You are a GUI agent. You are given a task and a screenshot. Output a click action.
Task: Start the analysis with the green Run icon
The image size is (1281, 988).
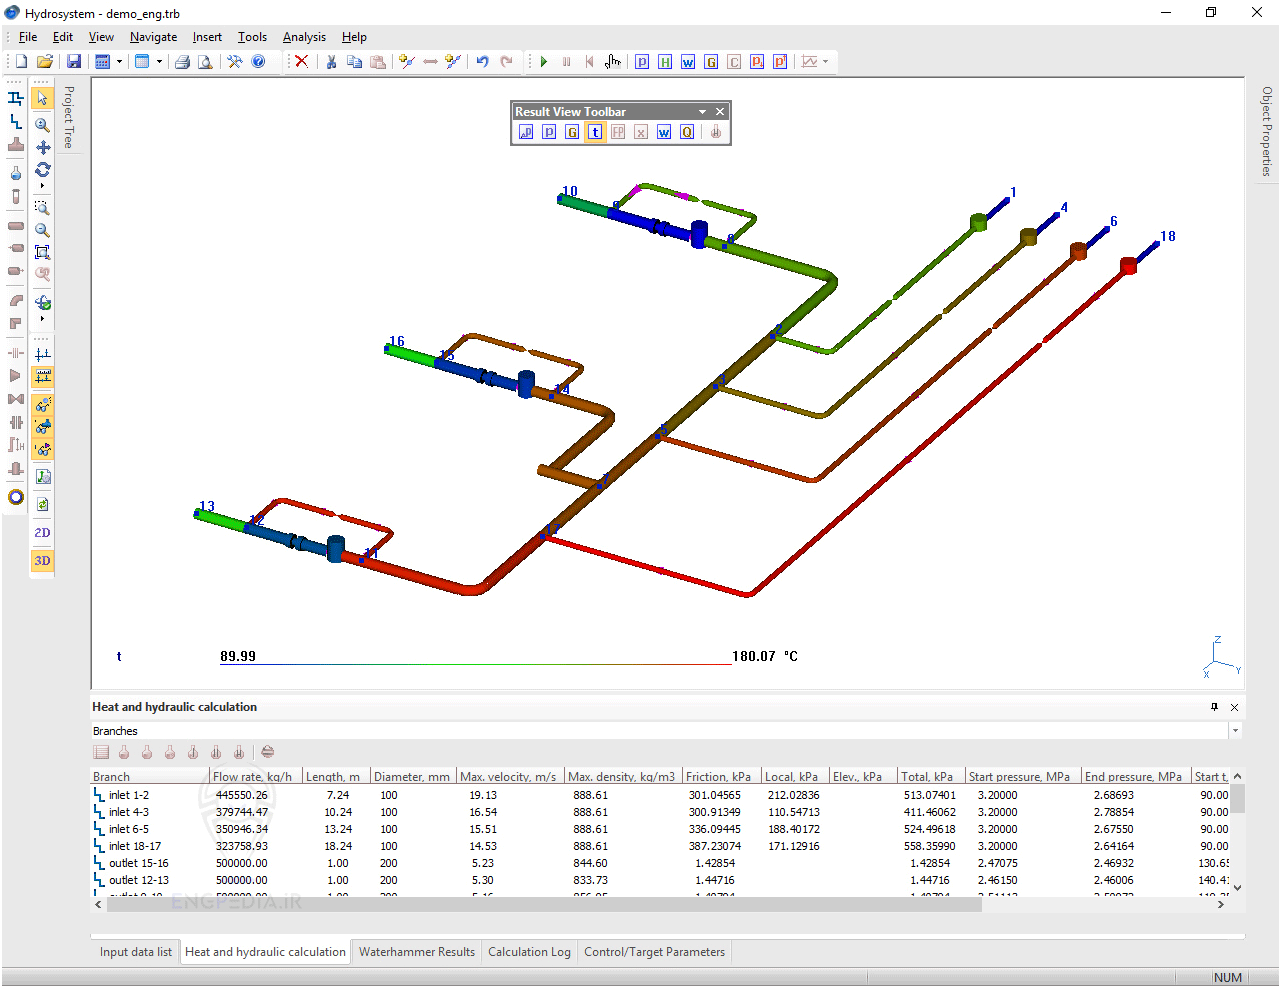[x=543, y=61]
